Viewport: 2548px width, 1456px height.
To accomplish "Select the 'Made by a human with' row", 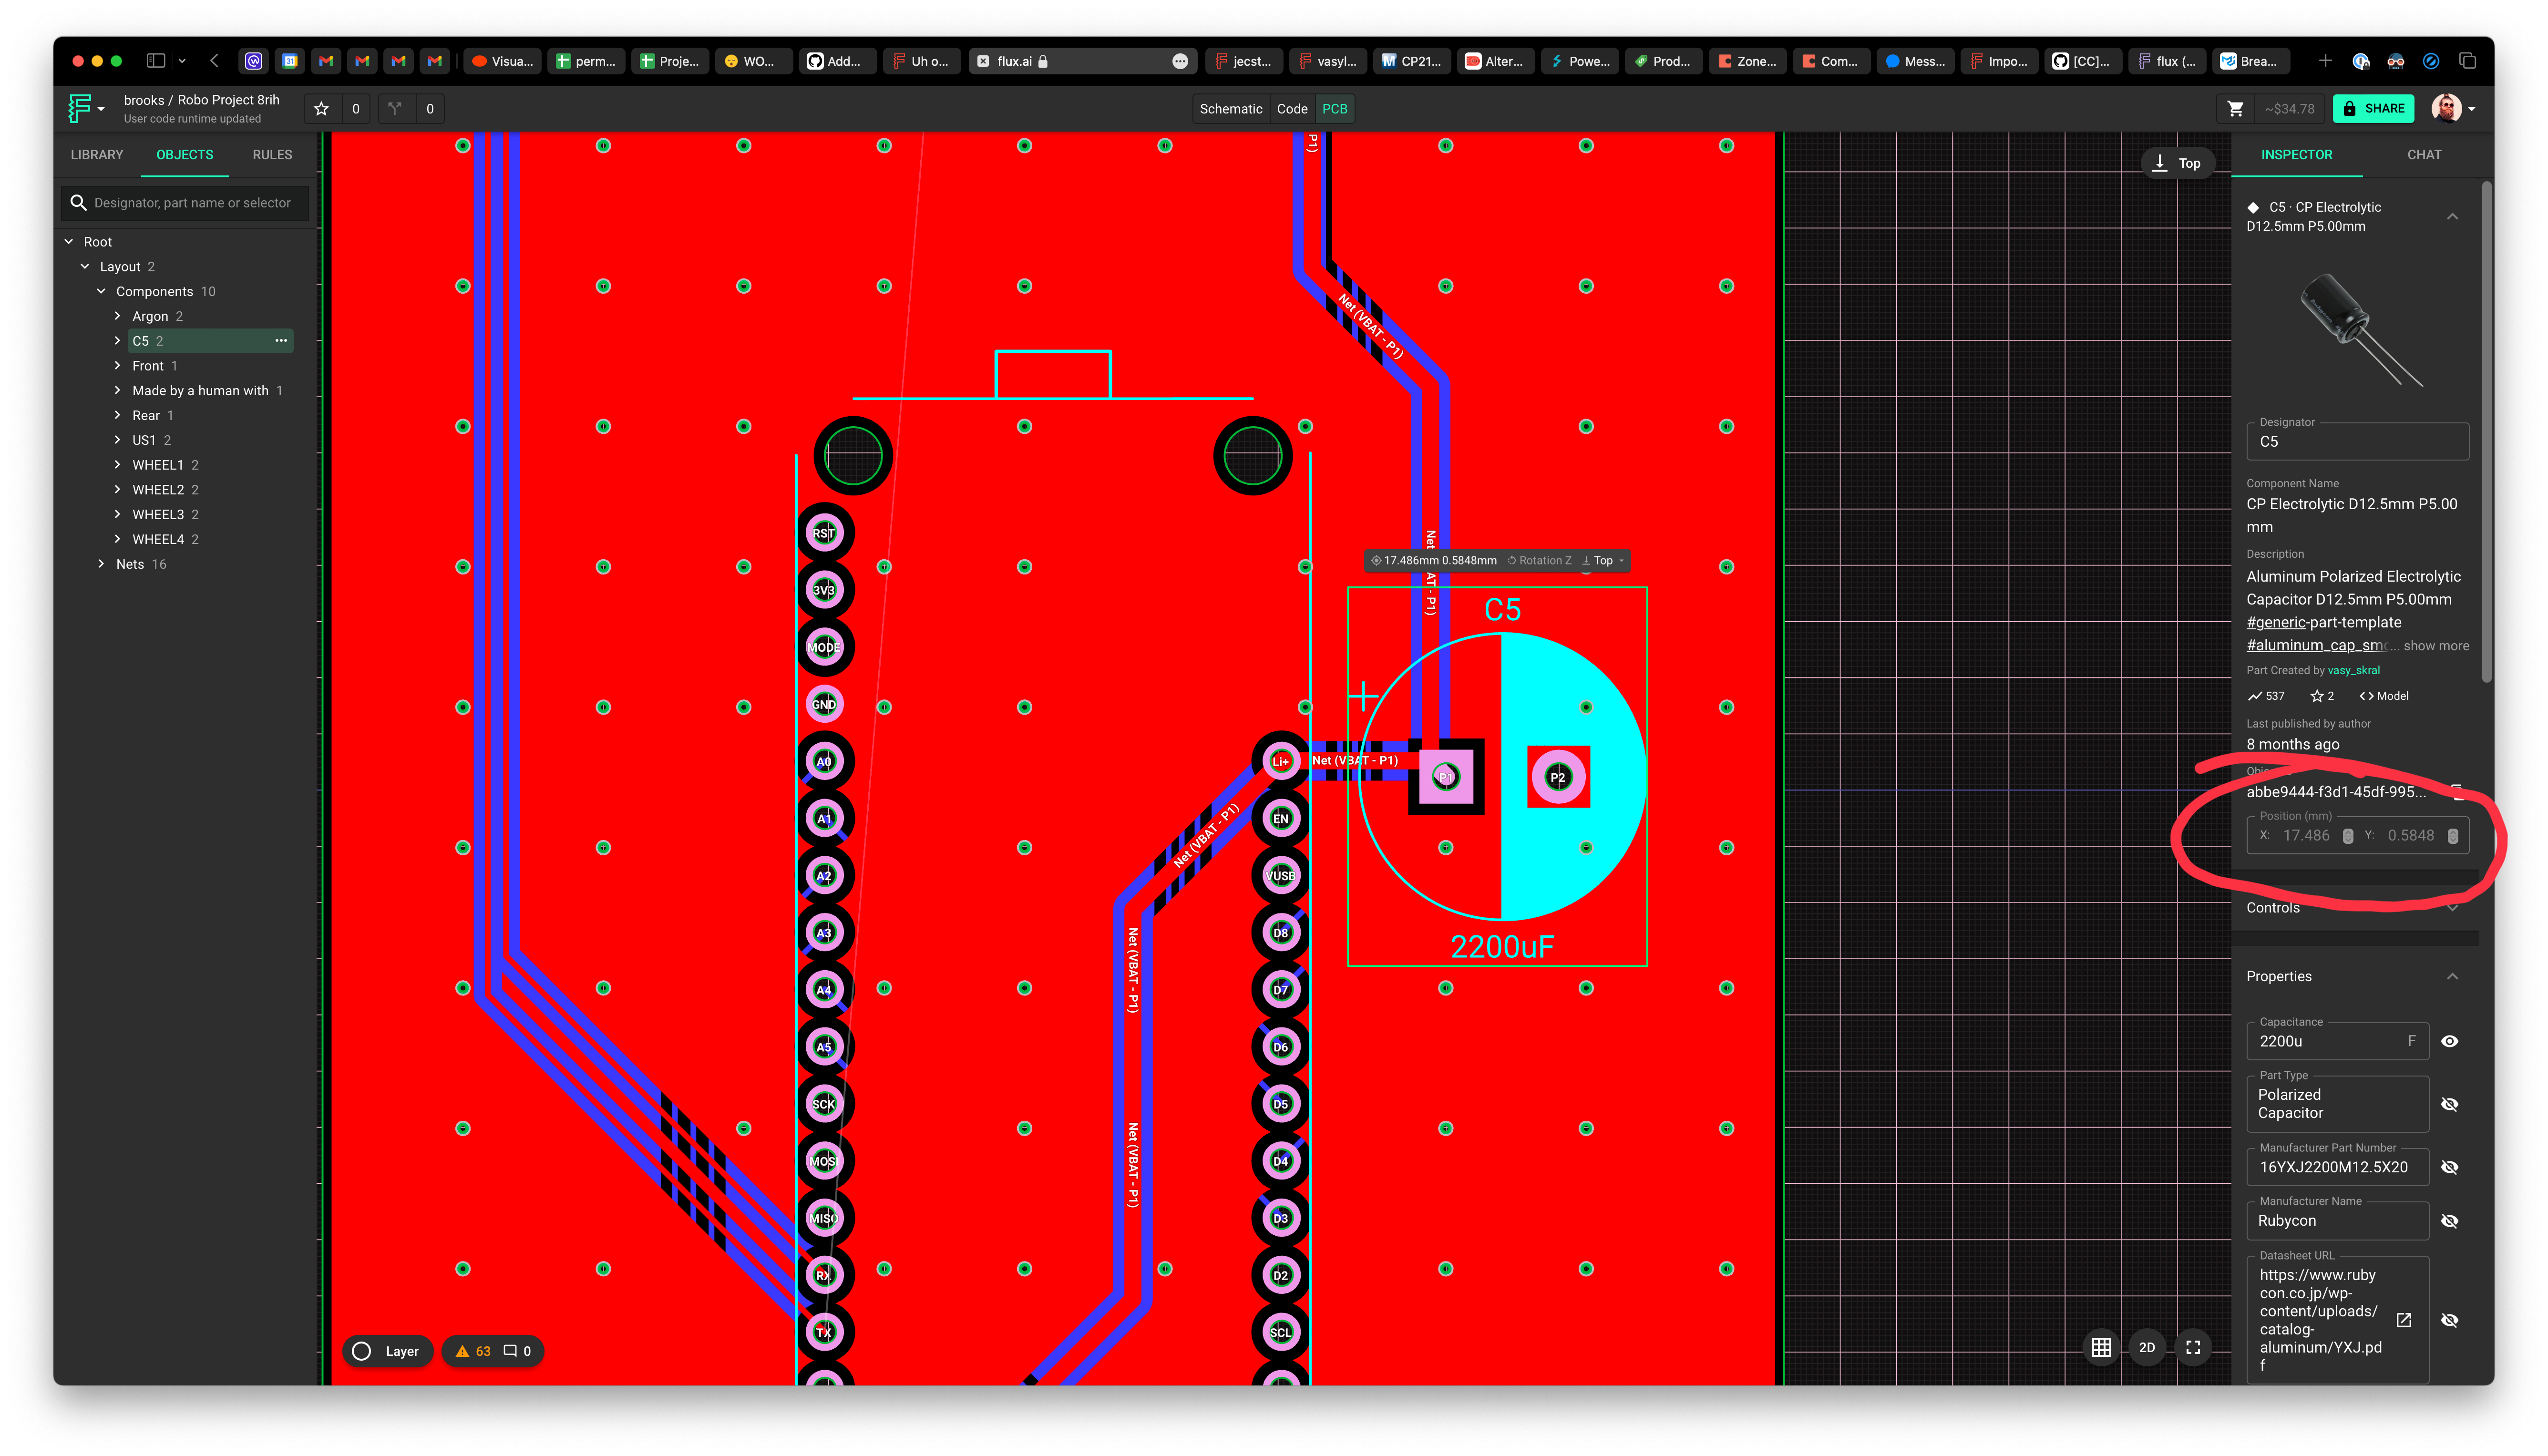I will pos(200,391).
